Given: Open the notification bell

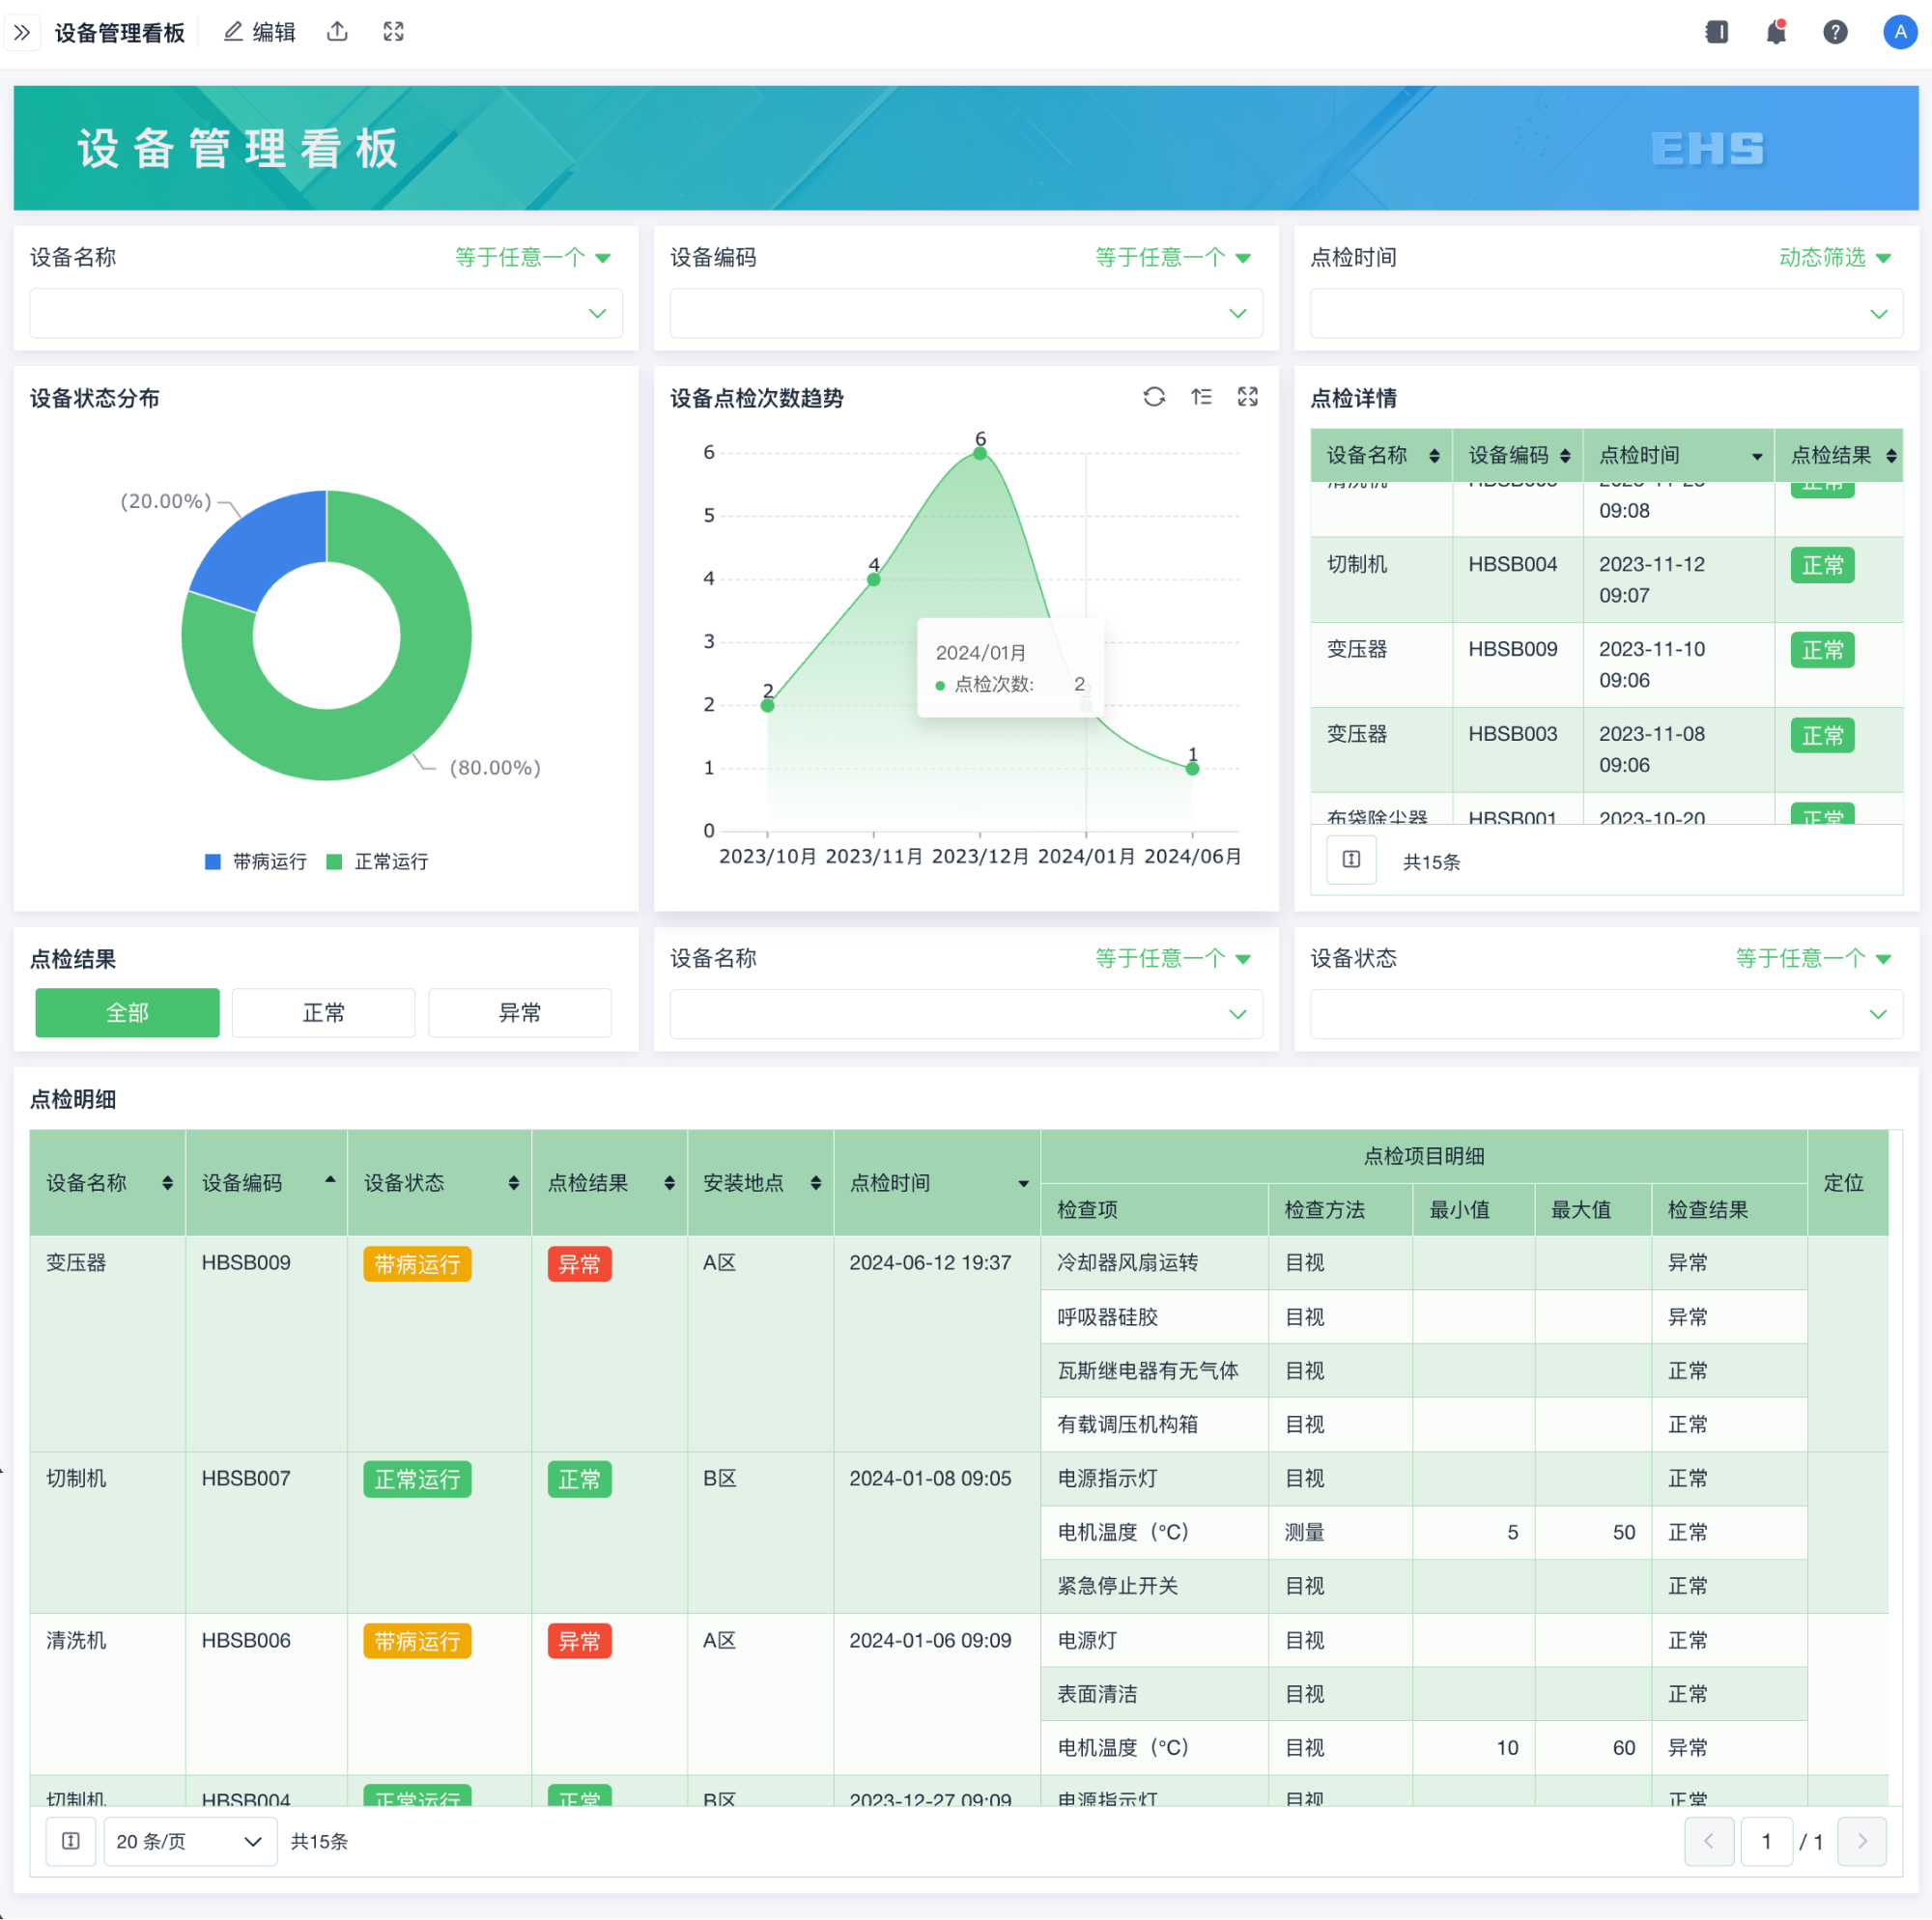Looking at the screenshot, I should coord(1776,33).
